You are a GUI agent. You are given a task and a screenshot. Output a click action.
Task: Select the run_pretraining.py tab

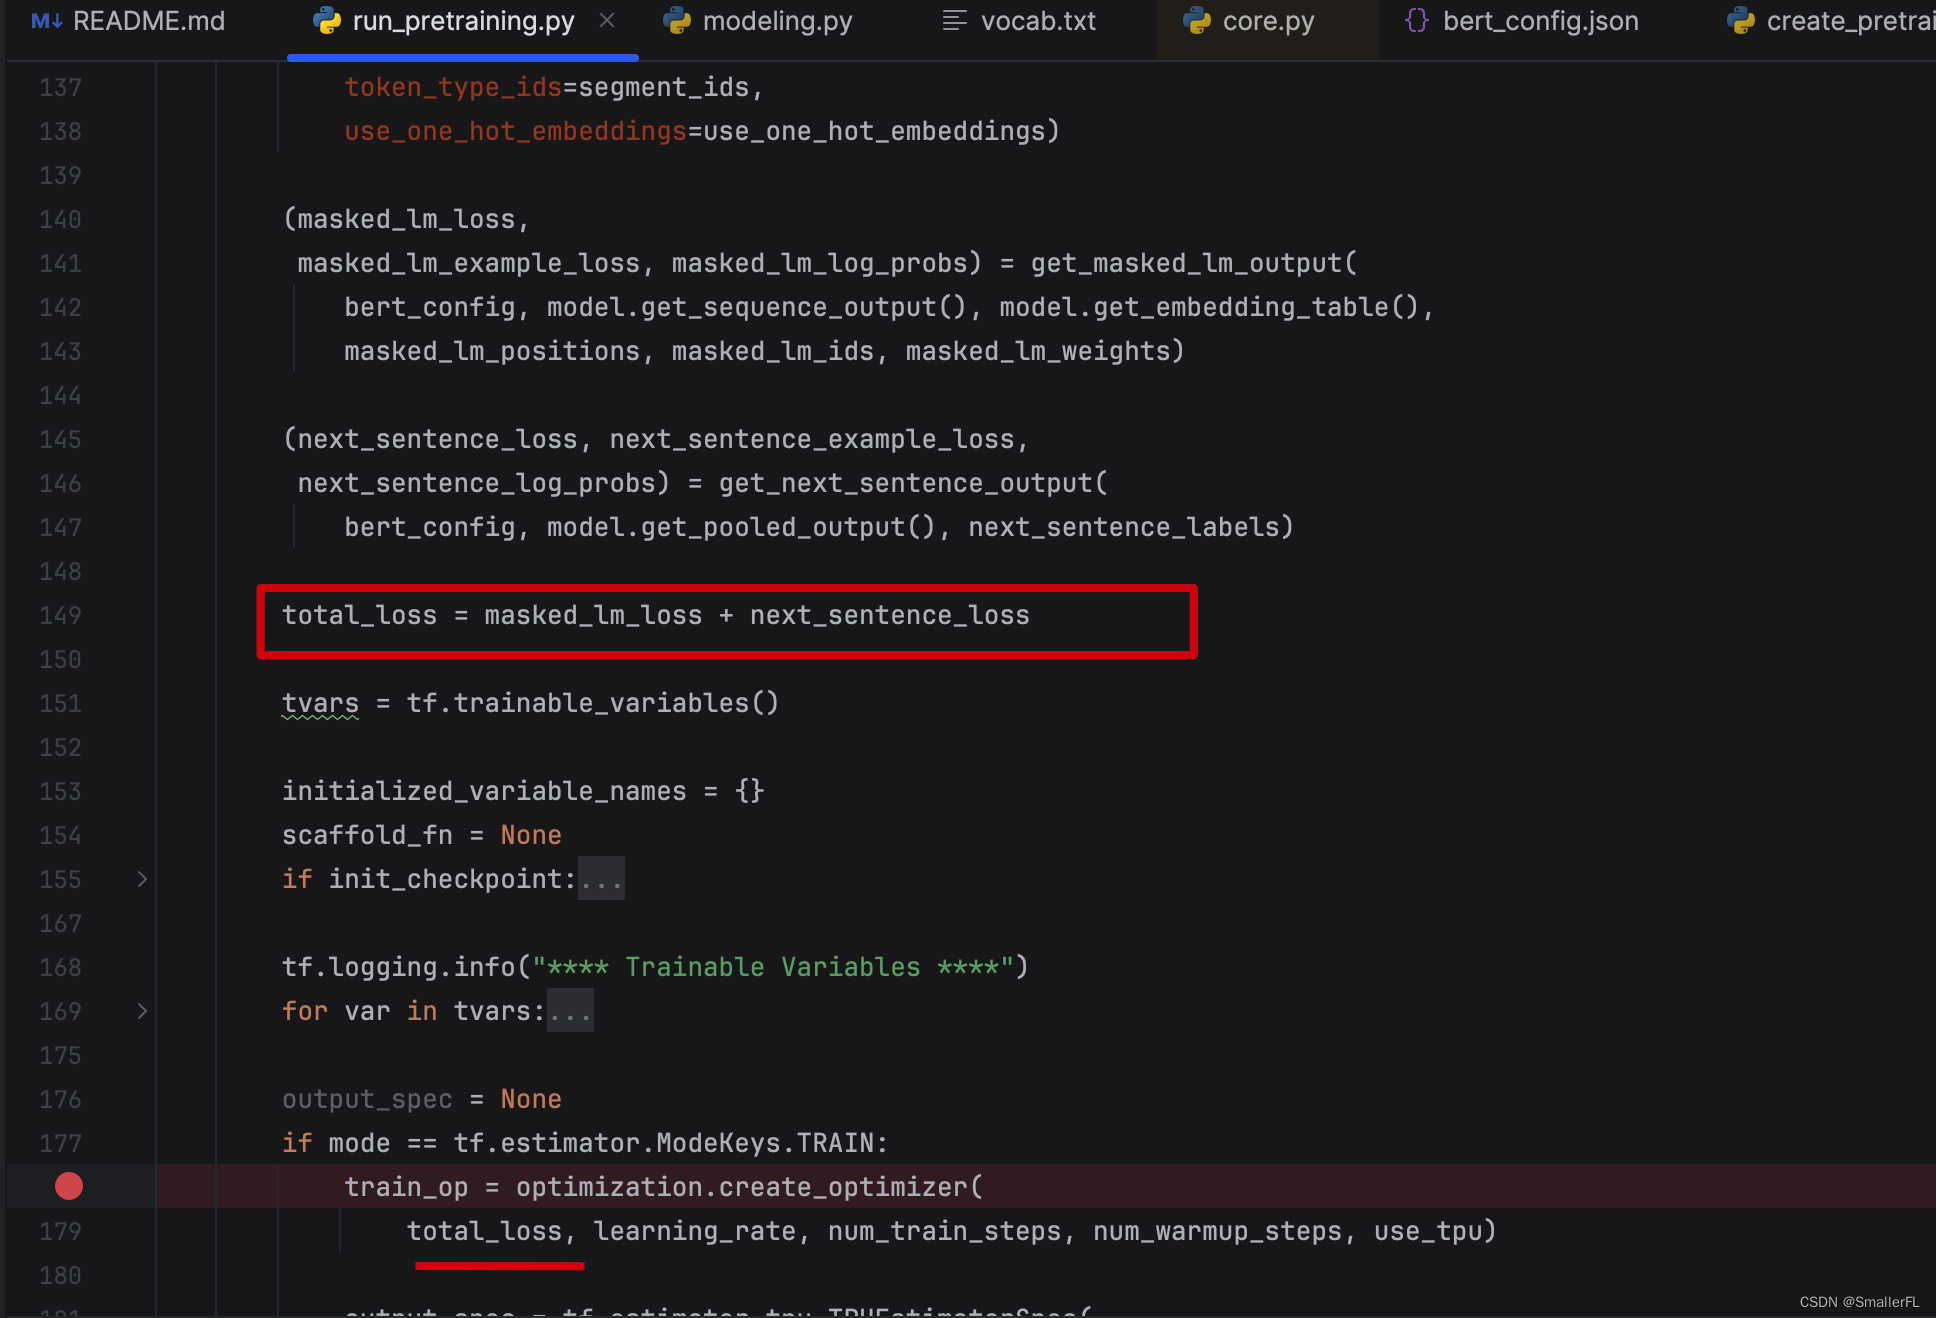click(x=463, y=21)
